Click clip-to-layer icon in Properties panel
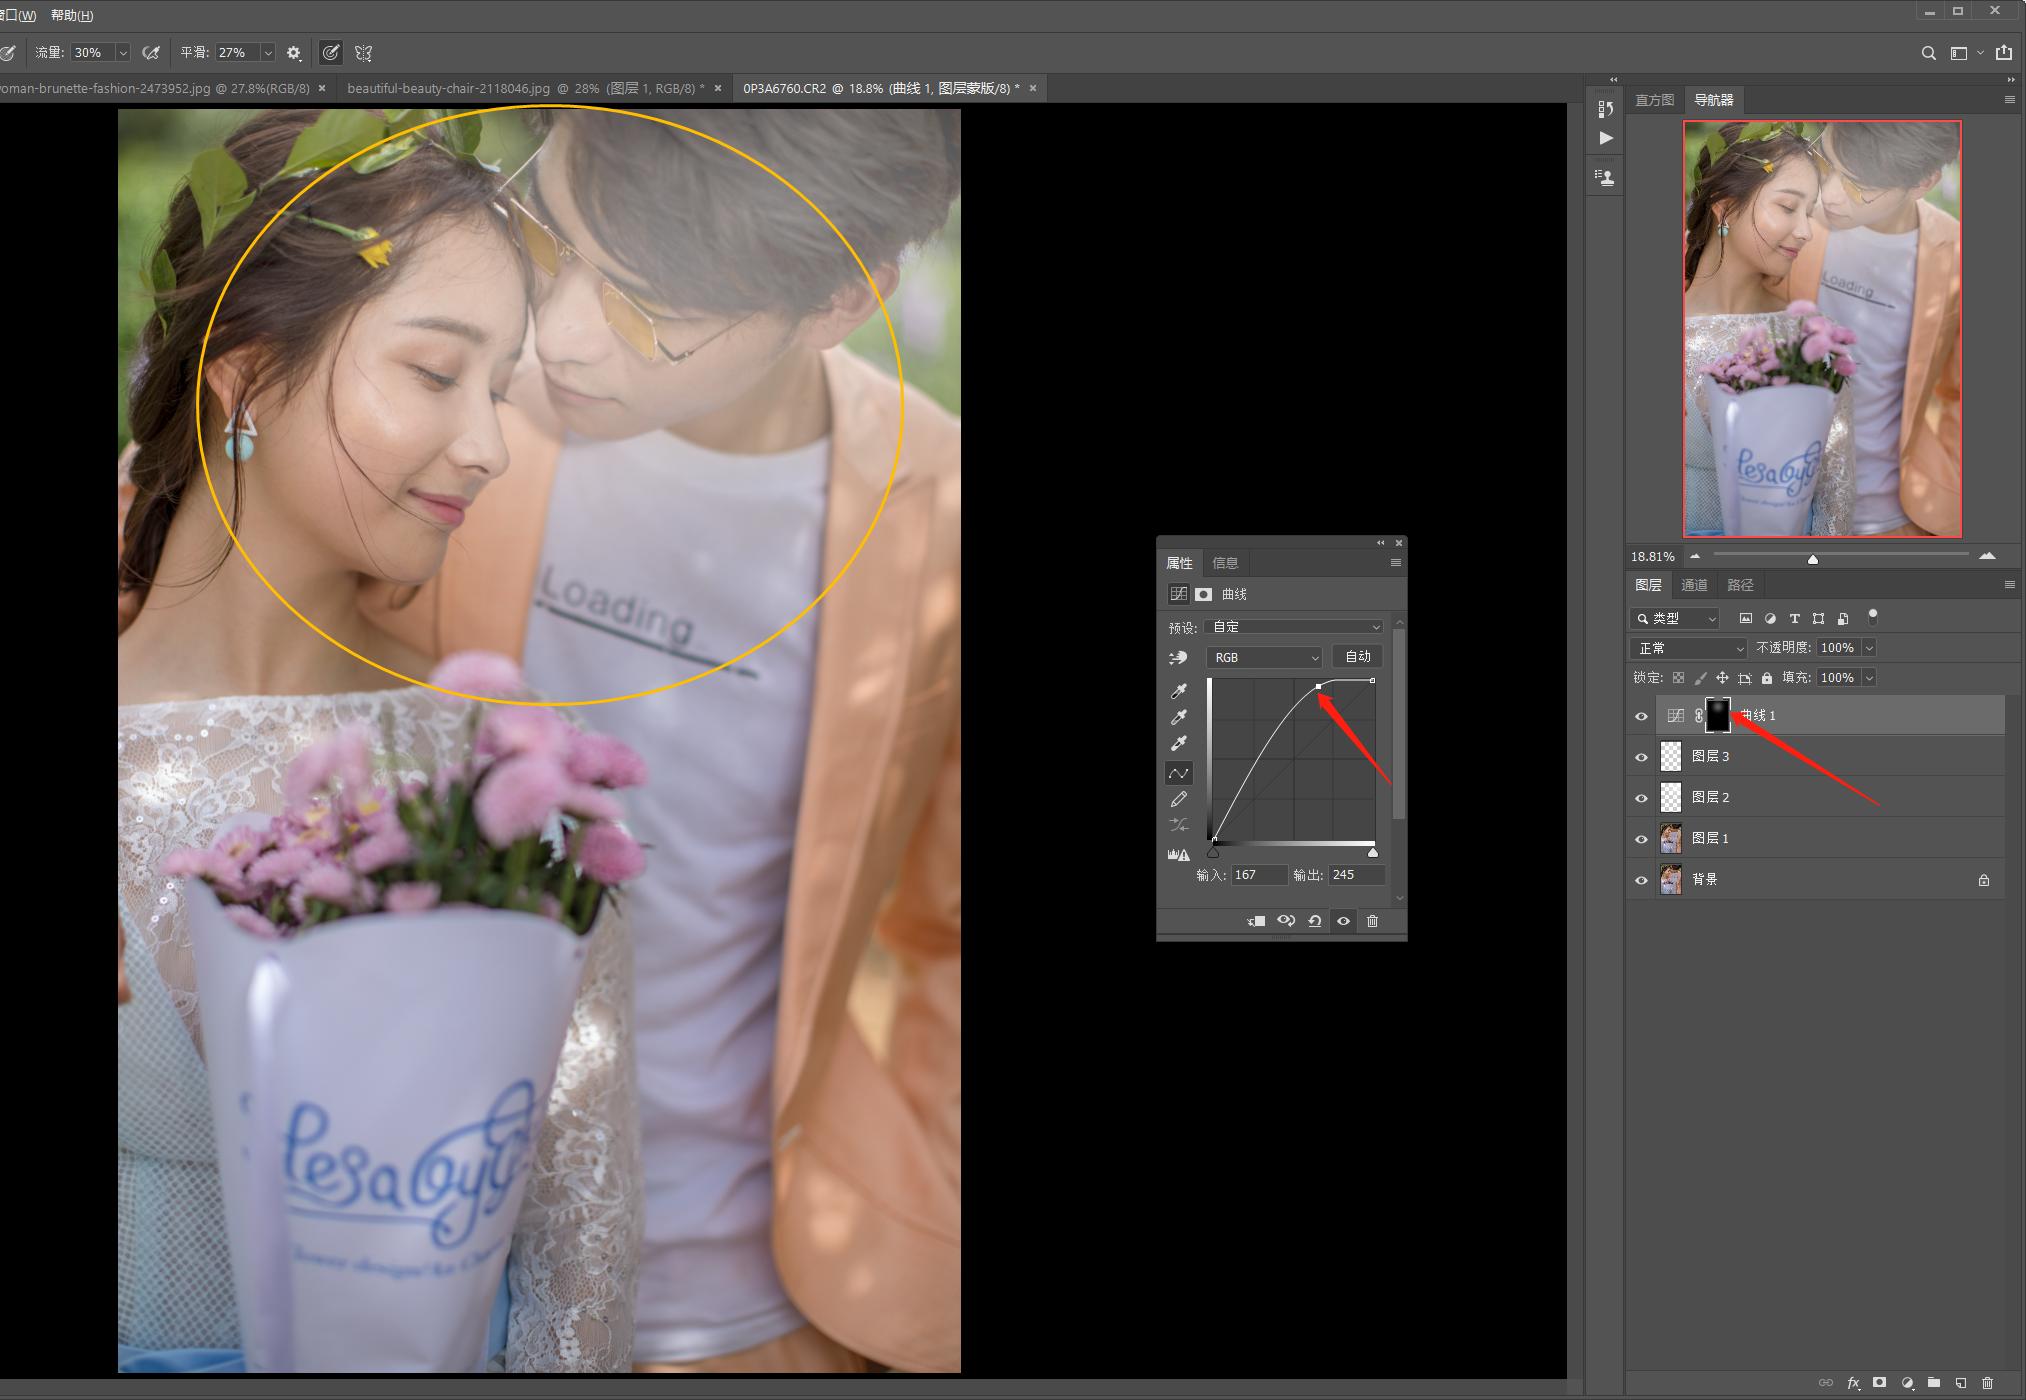This screenshot has width=2026, height=1400. point(1257,921)
